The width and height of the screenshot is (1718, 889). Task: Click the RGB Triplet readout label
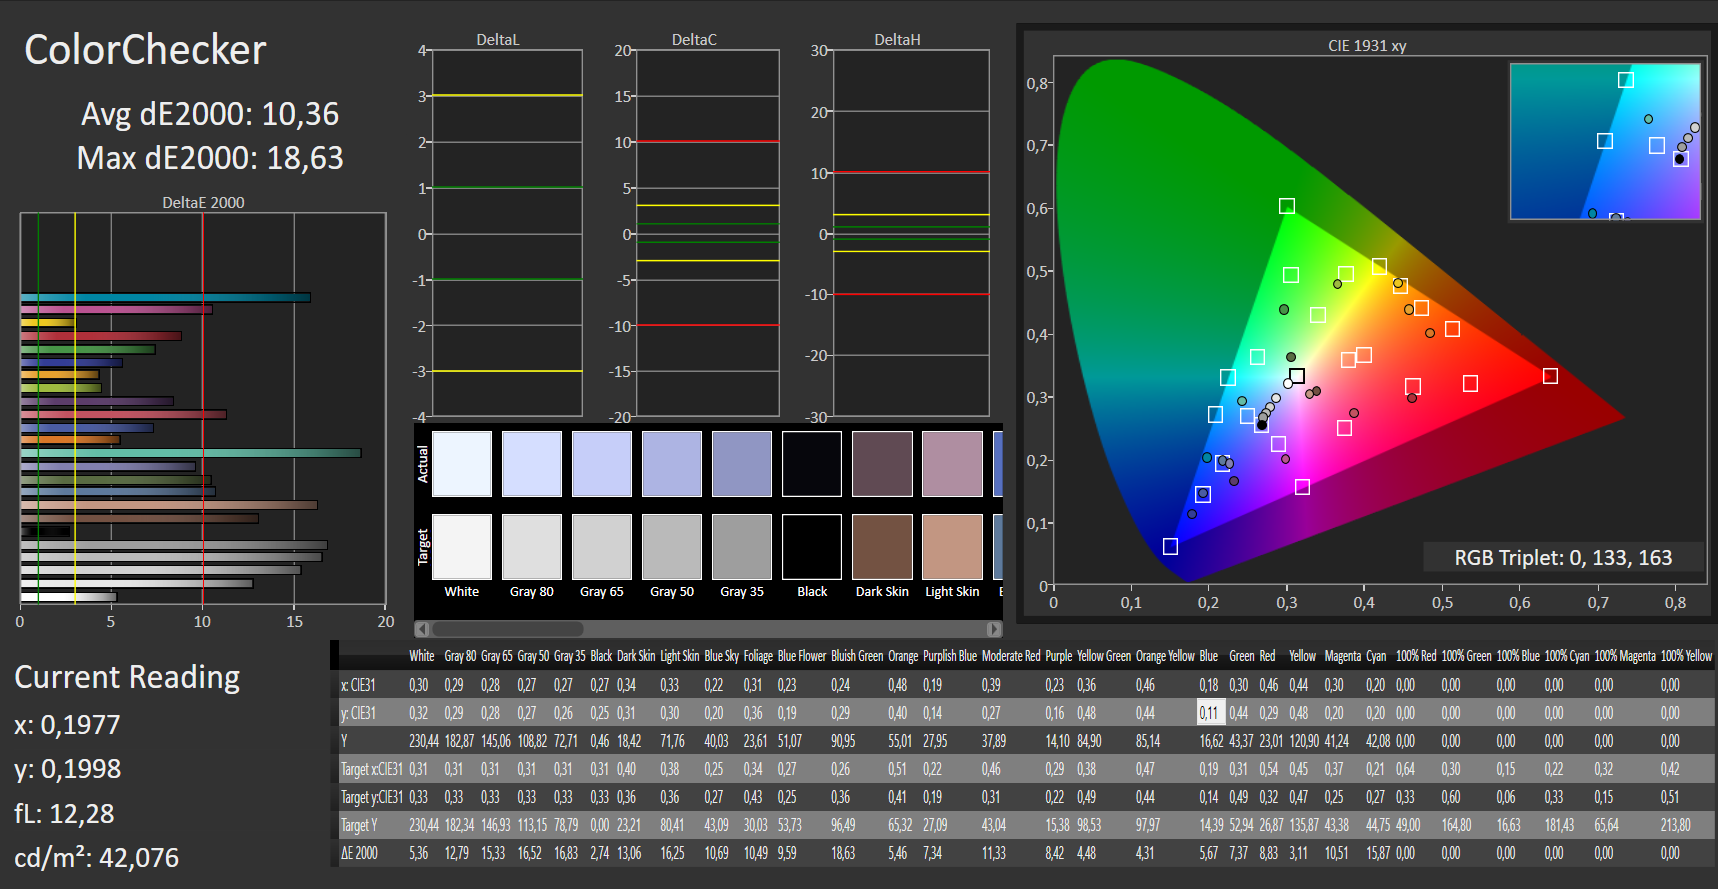[1562, 558]
